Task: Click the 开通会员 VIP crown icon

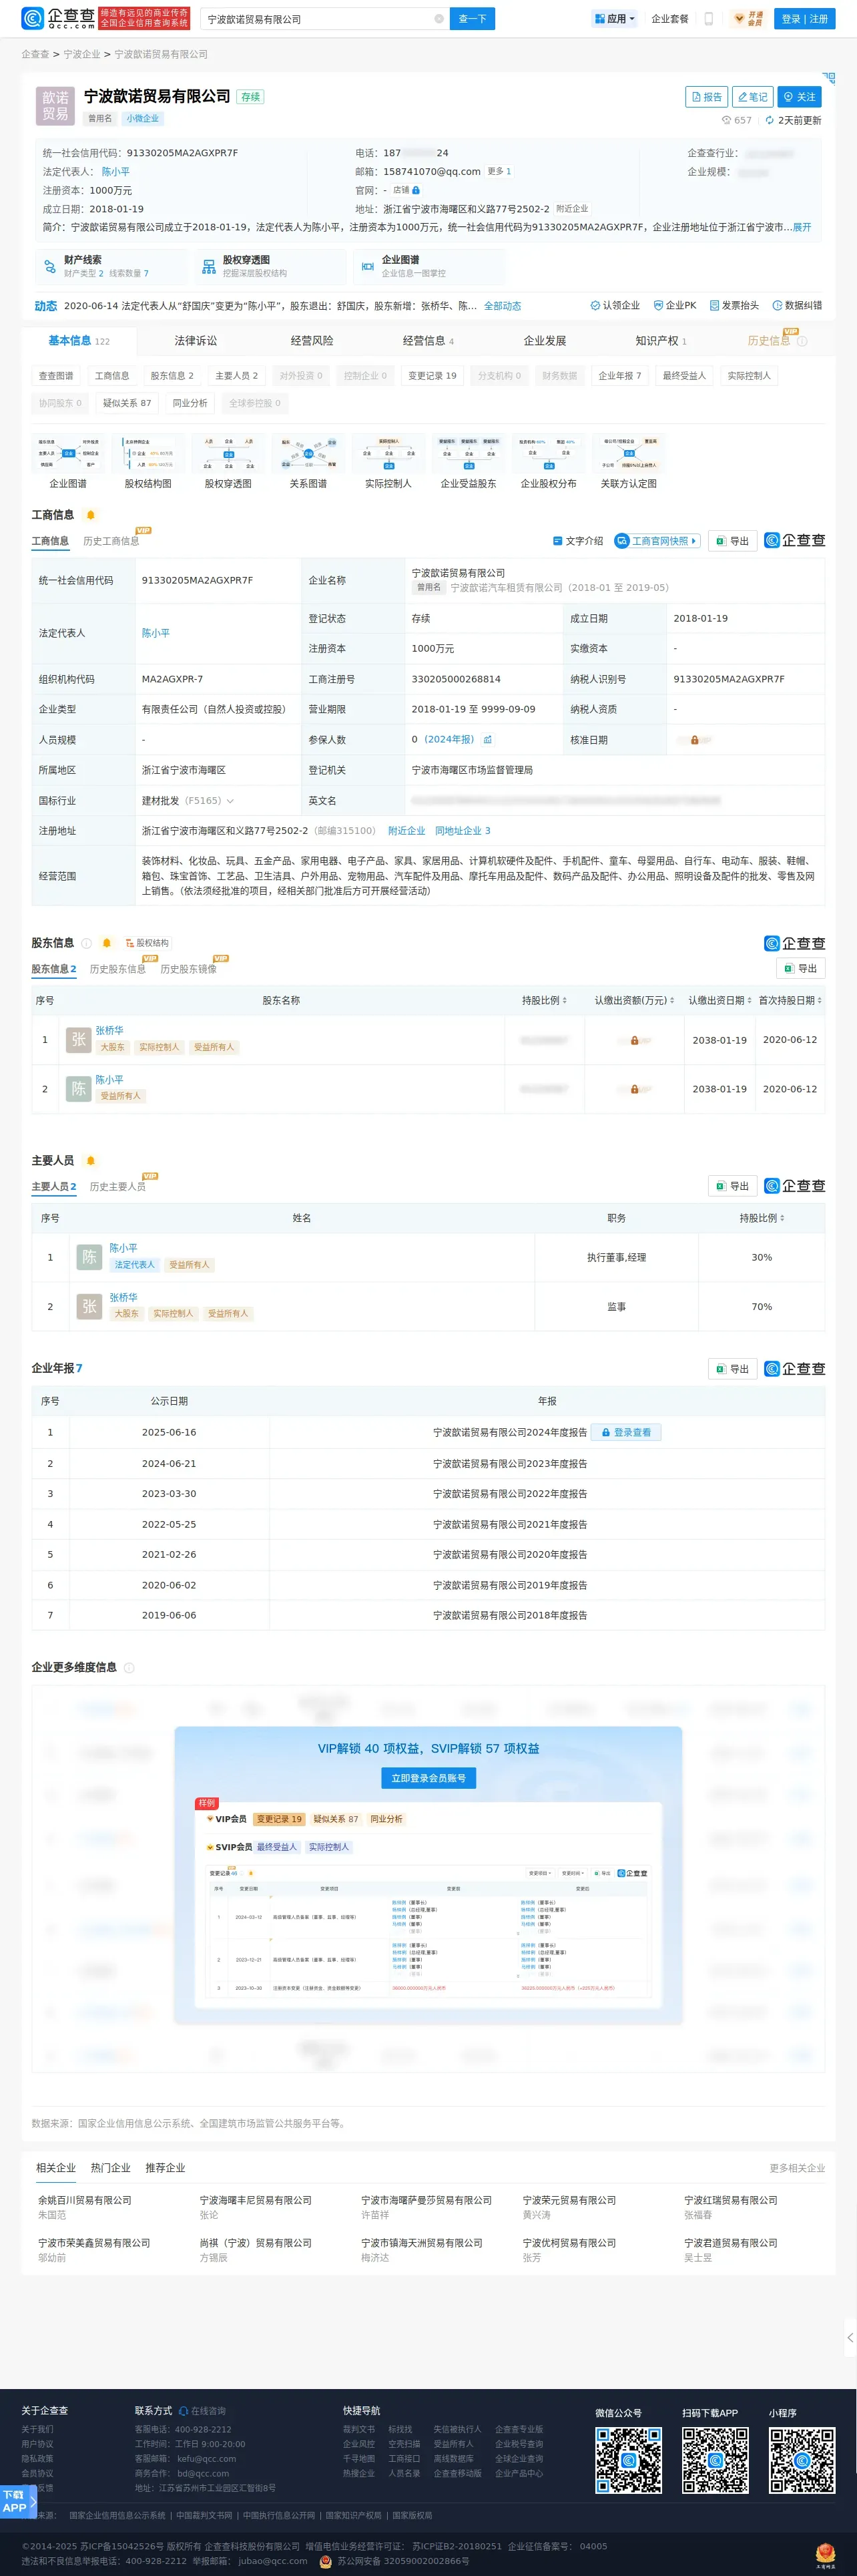Action: 748,19
